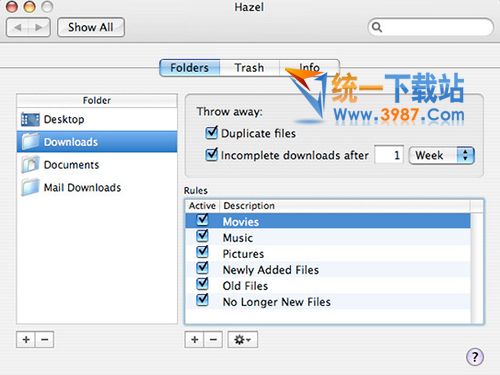Toggle No Longer New Files rule checkbox
The height and width of the screenshot is (375, 500).
click(x=202, y=300)
